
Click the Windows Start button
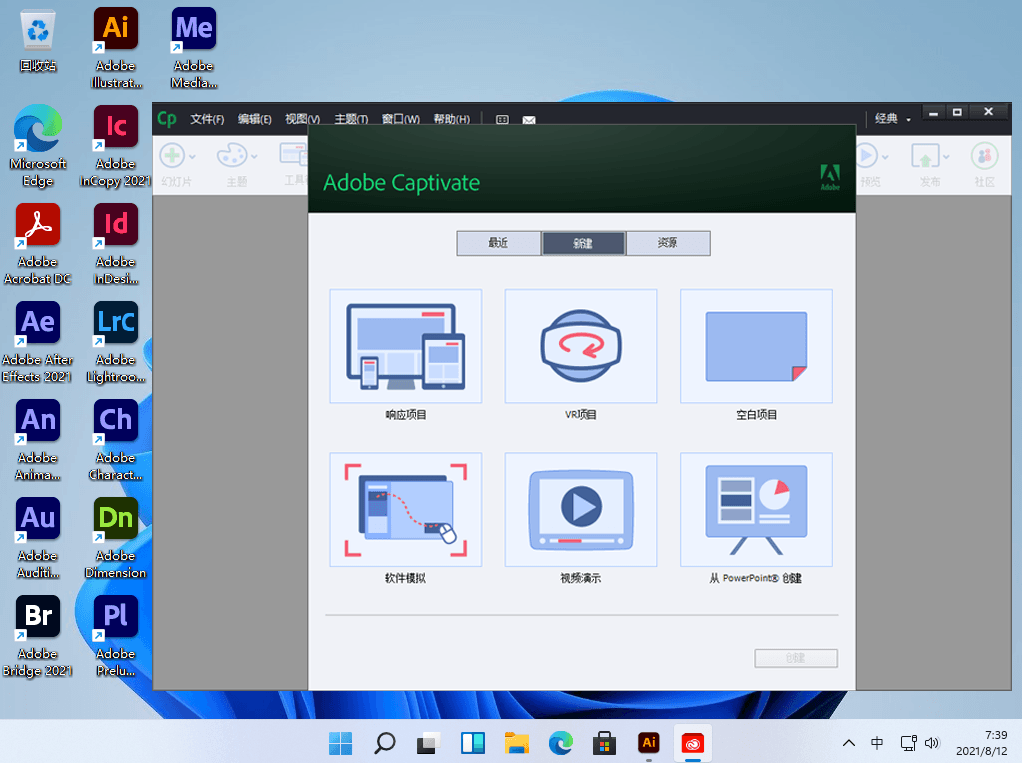tap(340, 743)
